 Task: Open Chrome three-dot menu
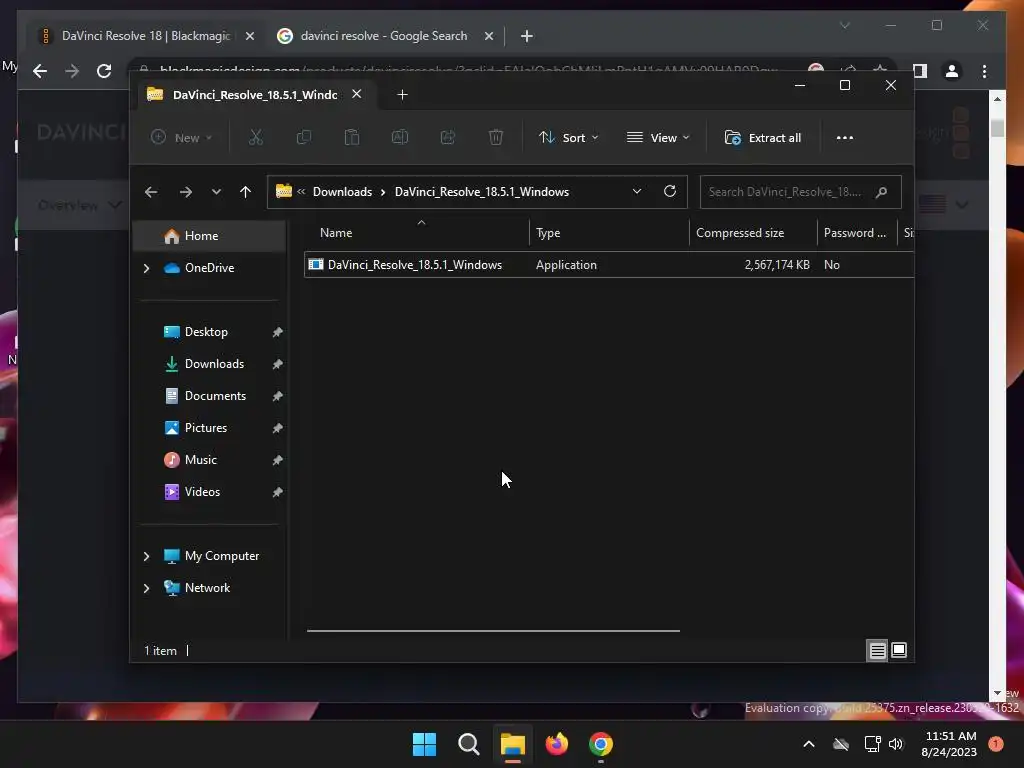tap(984, 71)
